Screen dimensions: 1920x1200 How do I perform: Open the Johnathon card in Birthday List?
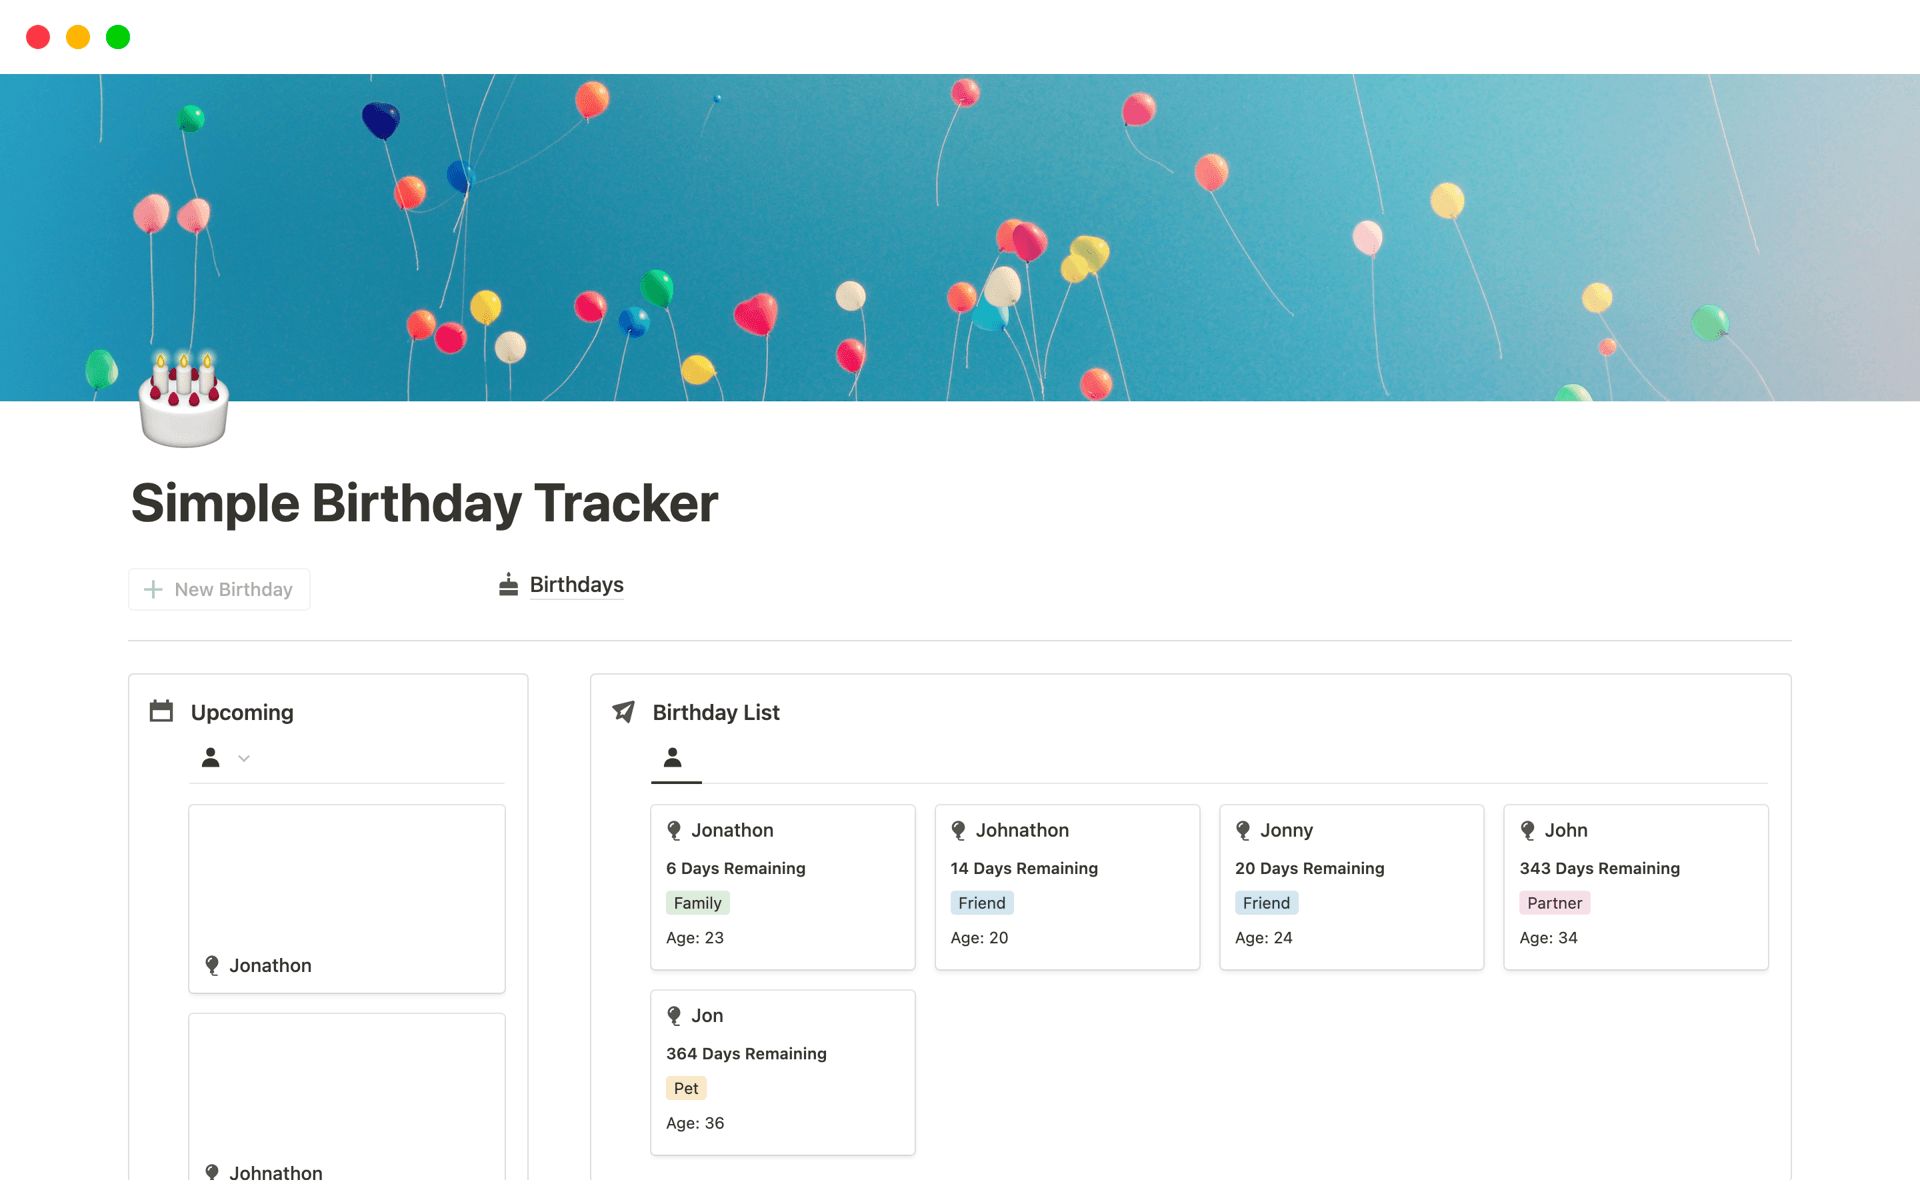1067,887
